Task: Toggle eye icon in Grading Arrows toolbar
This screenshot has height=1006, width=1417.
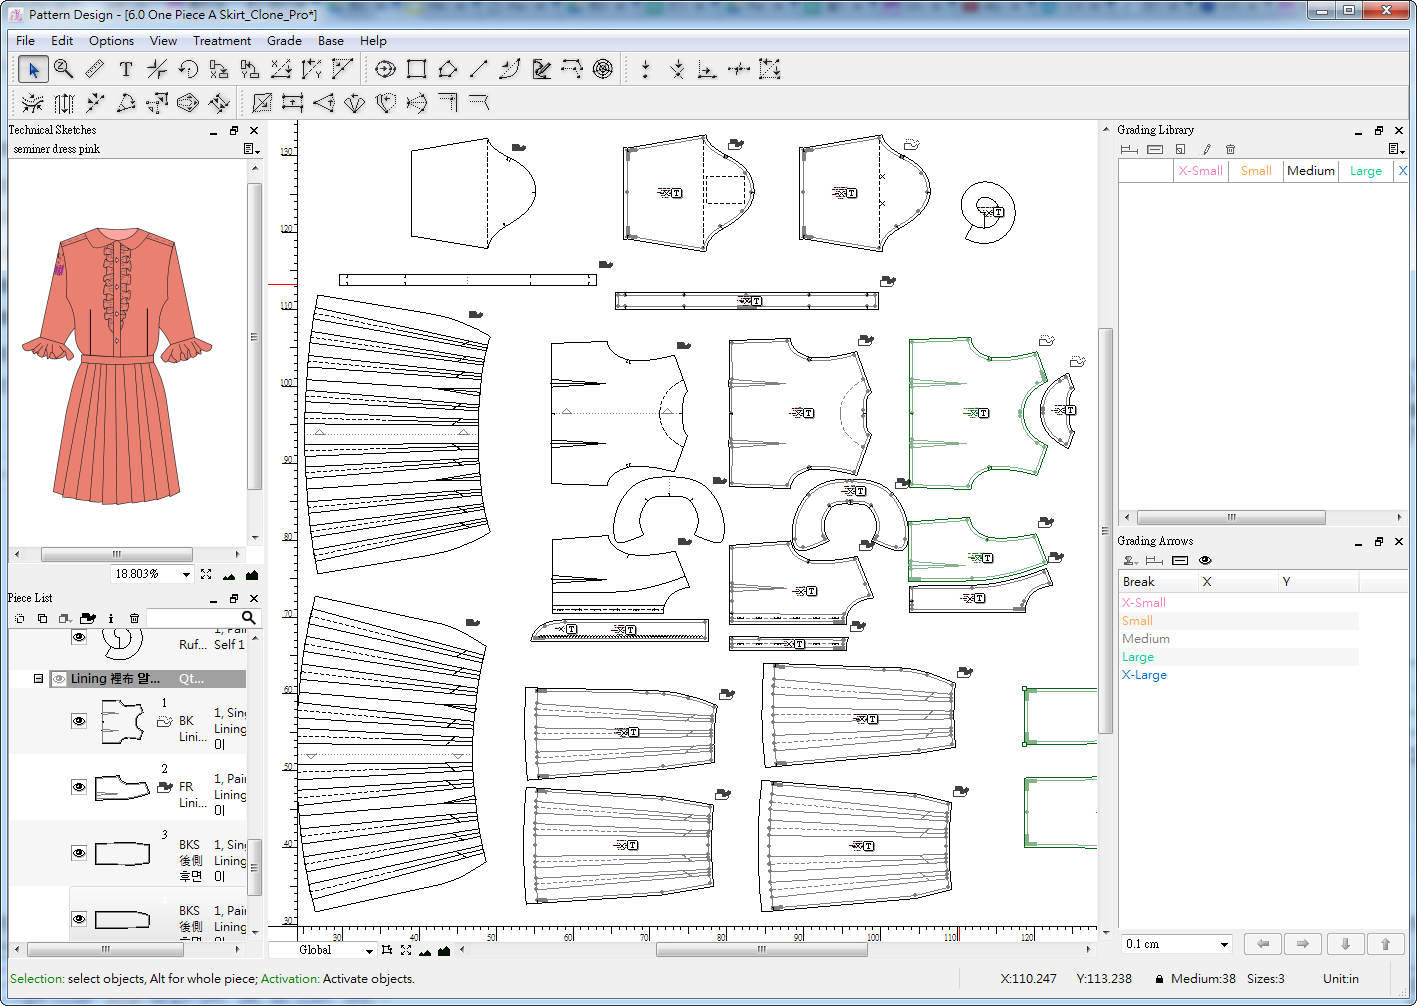Action: pyautogui.click(x=1205, y=560)
